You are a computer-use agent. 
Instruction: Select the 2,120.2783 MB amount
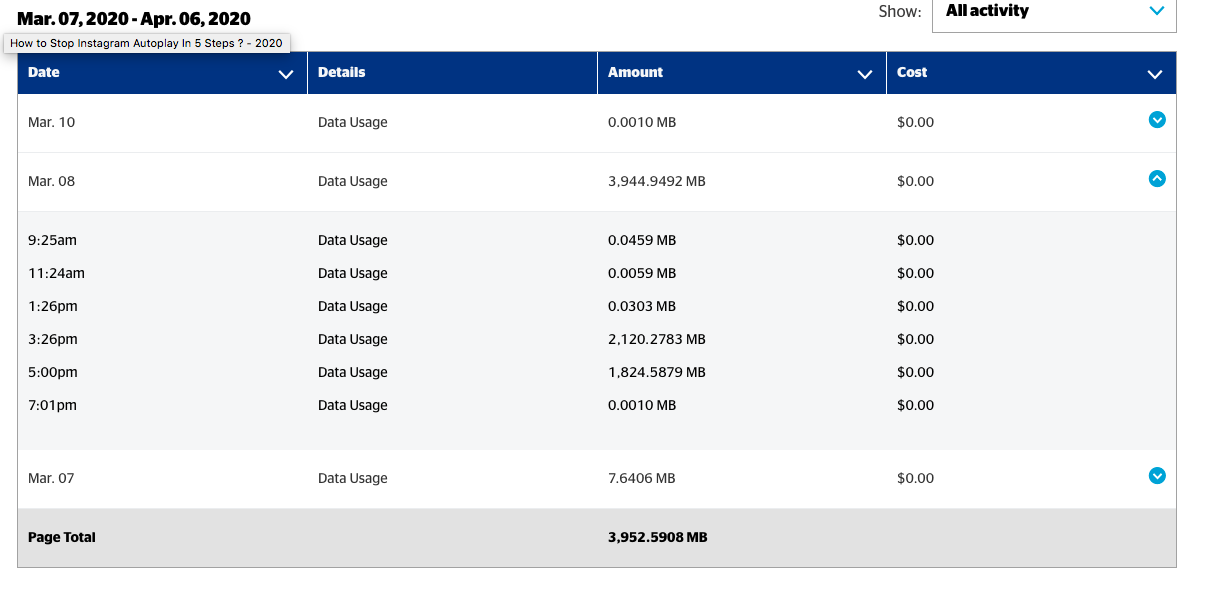click(657, 339)
